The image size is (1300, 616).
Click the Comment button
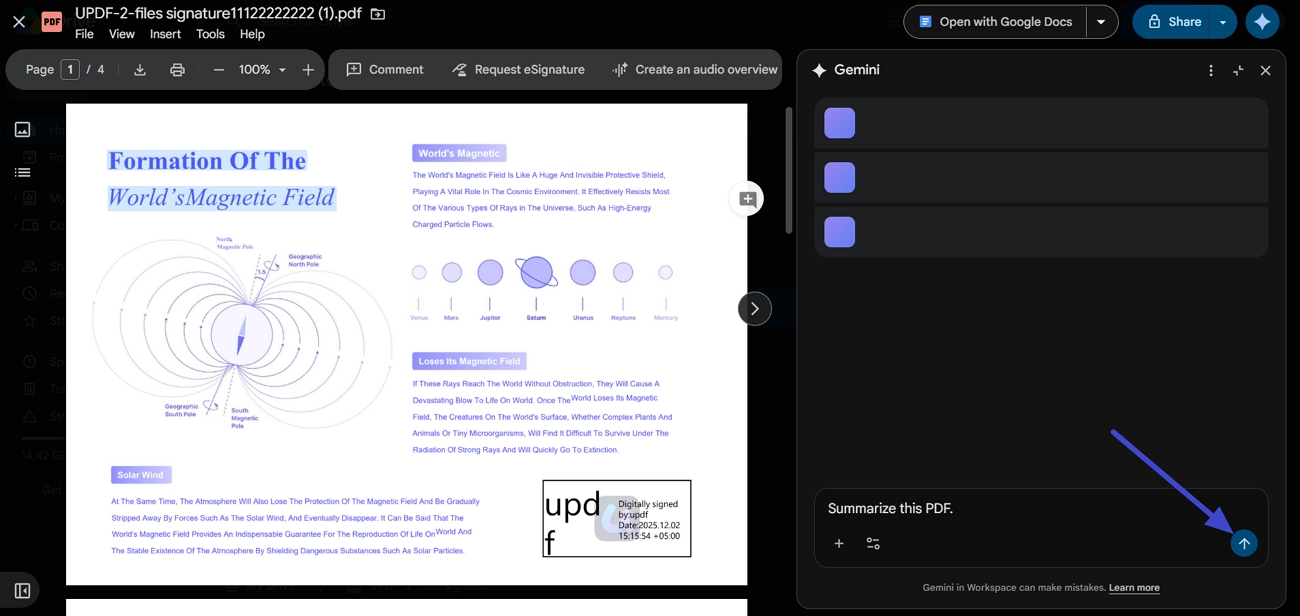tap(385, 70)
